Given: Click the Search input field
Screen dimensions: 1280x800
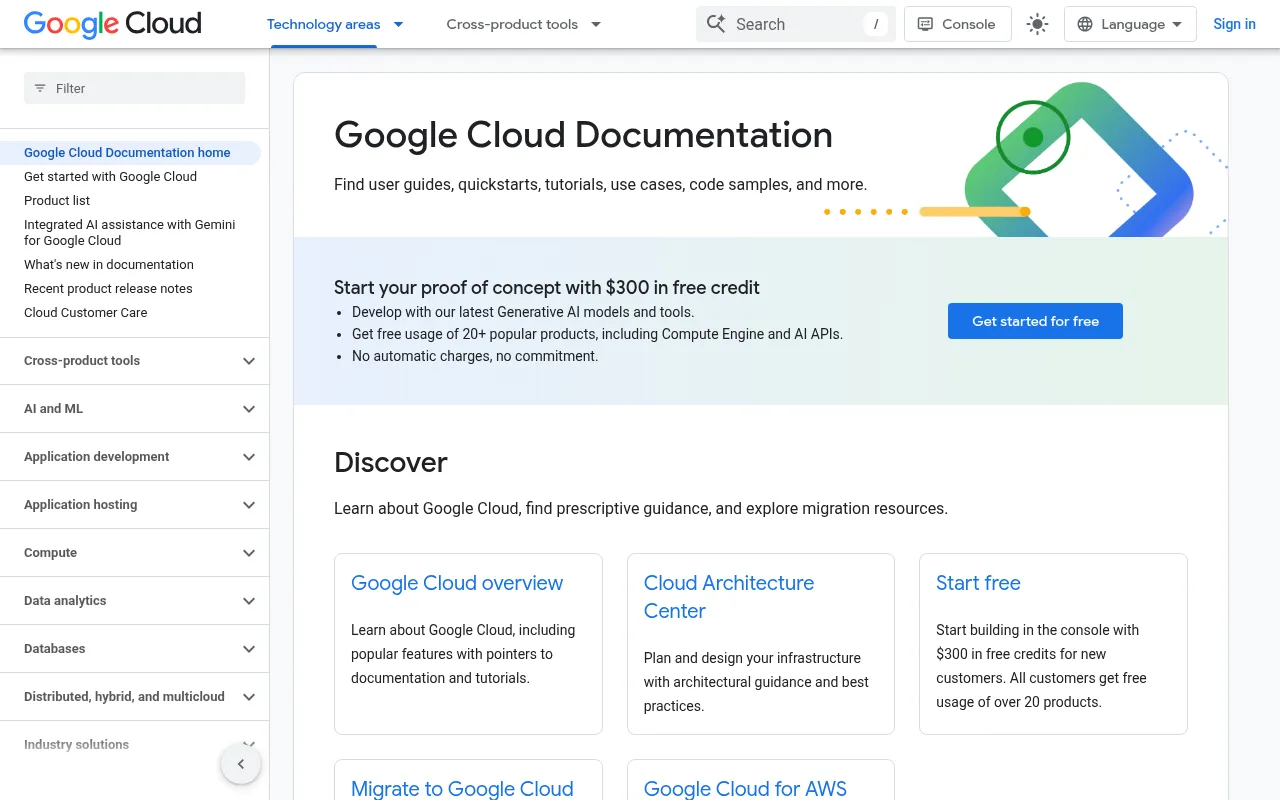Looking at the screenshot, I should tap(795, 24).
